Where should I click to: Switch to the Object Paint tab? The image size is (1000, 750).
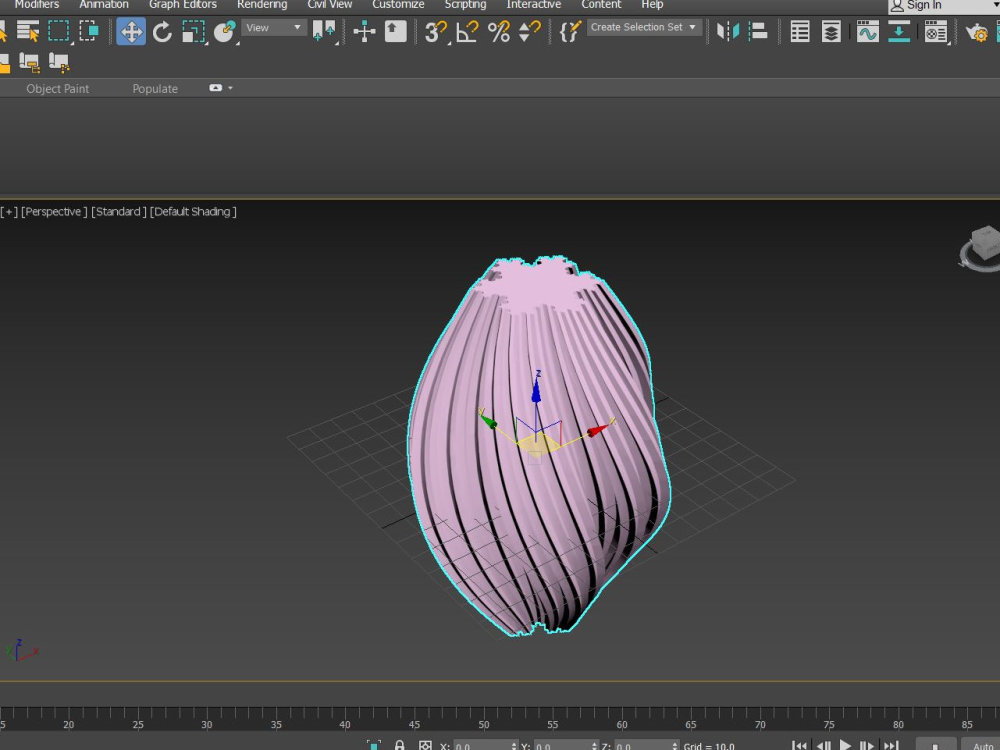pos(57,89)
